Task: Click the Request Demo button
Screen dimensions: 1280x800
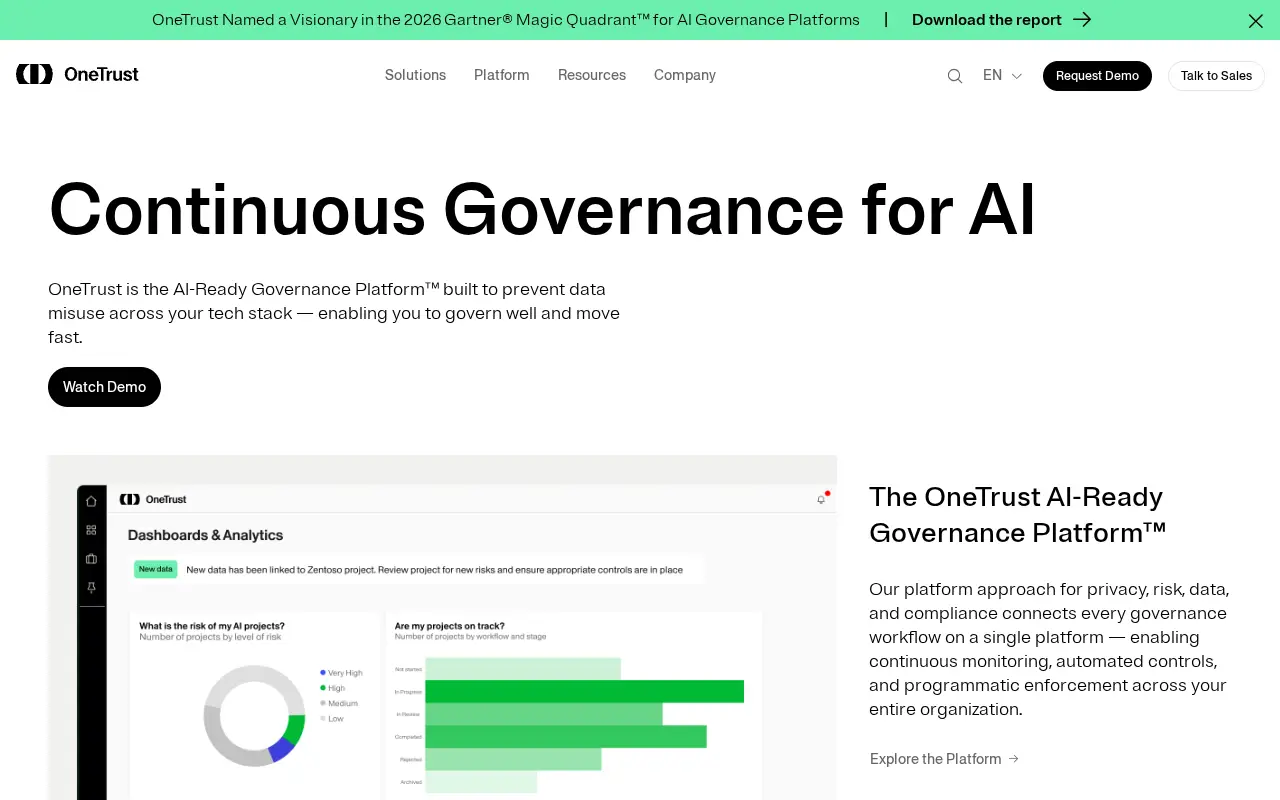Action: 1097,76
